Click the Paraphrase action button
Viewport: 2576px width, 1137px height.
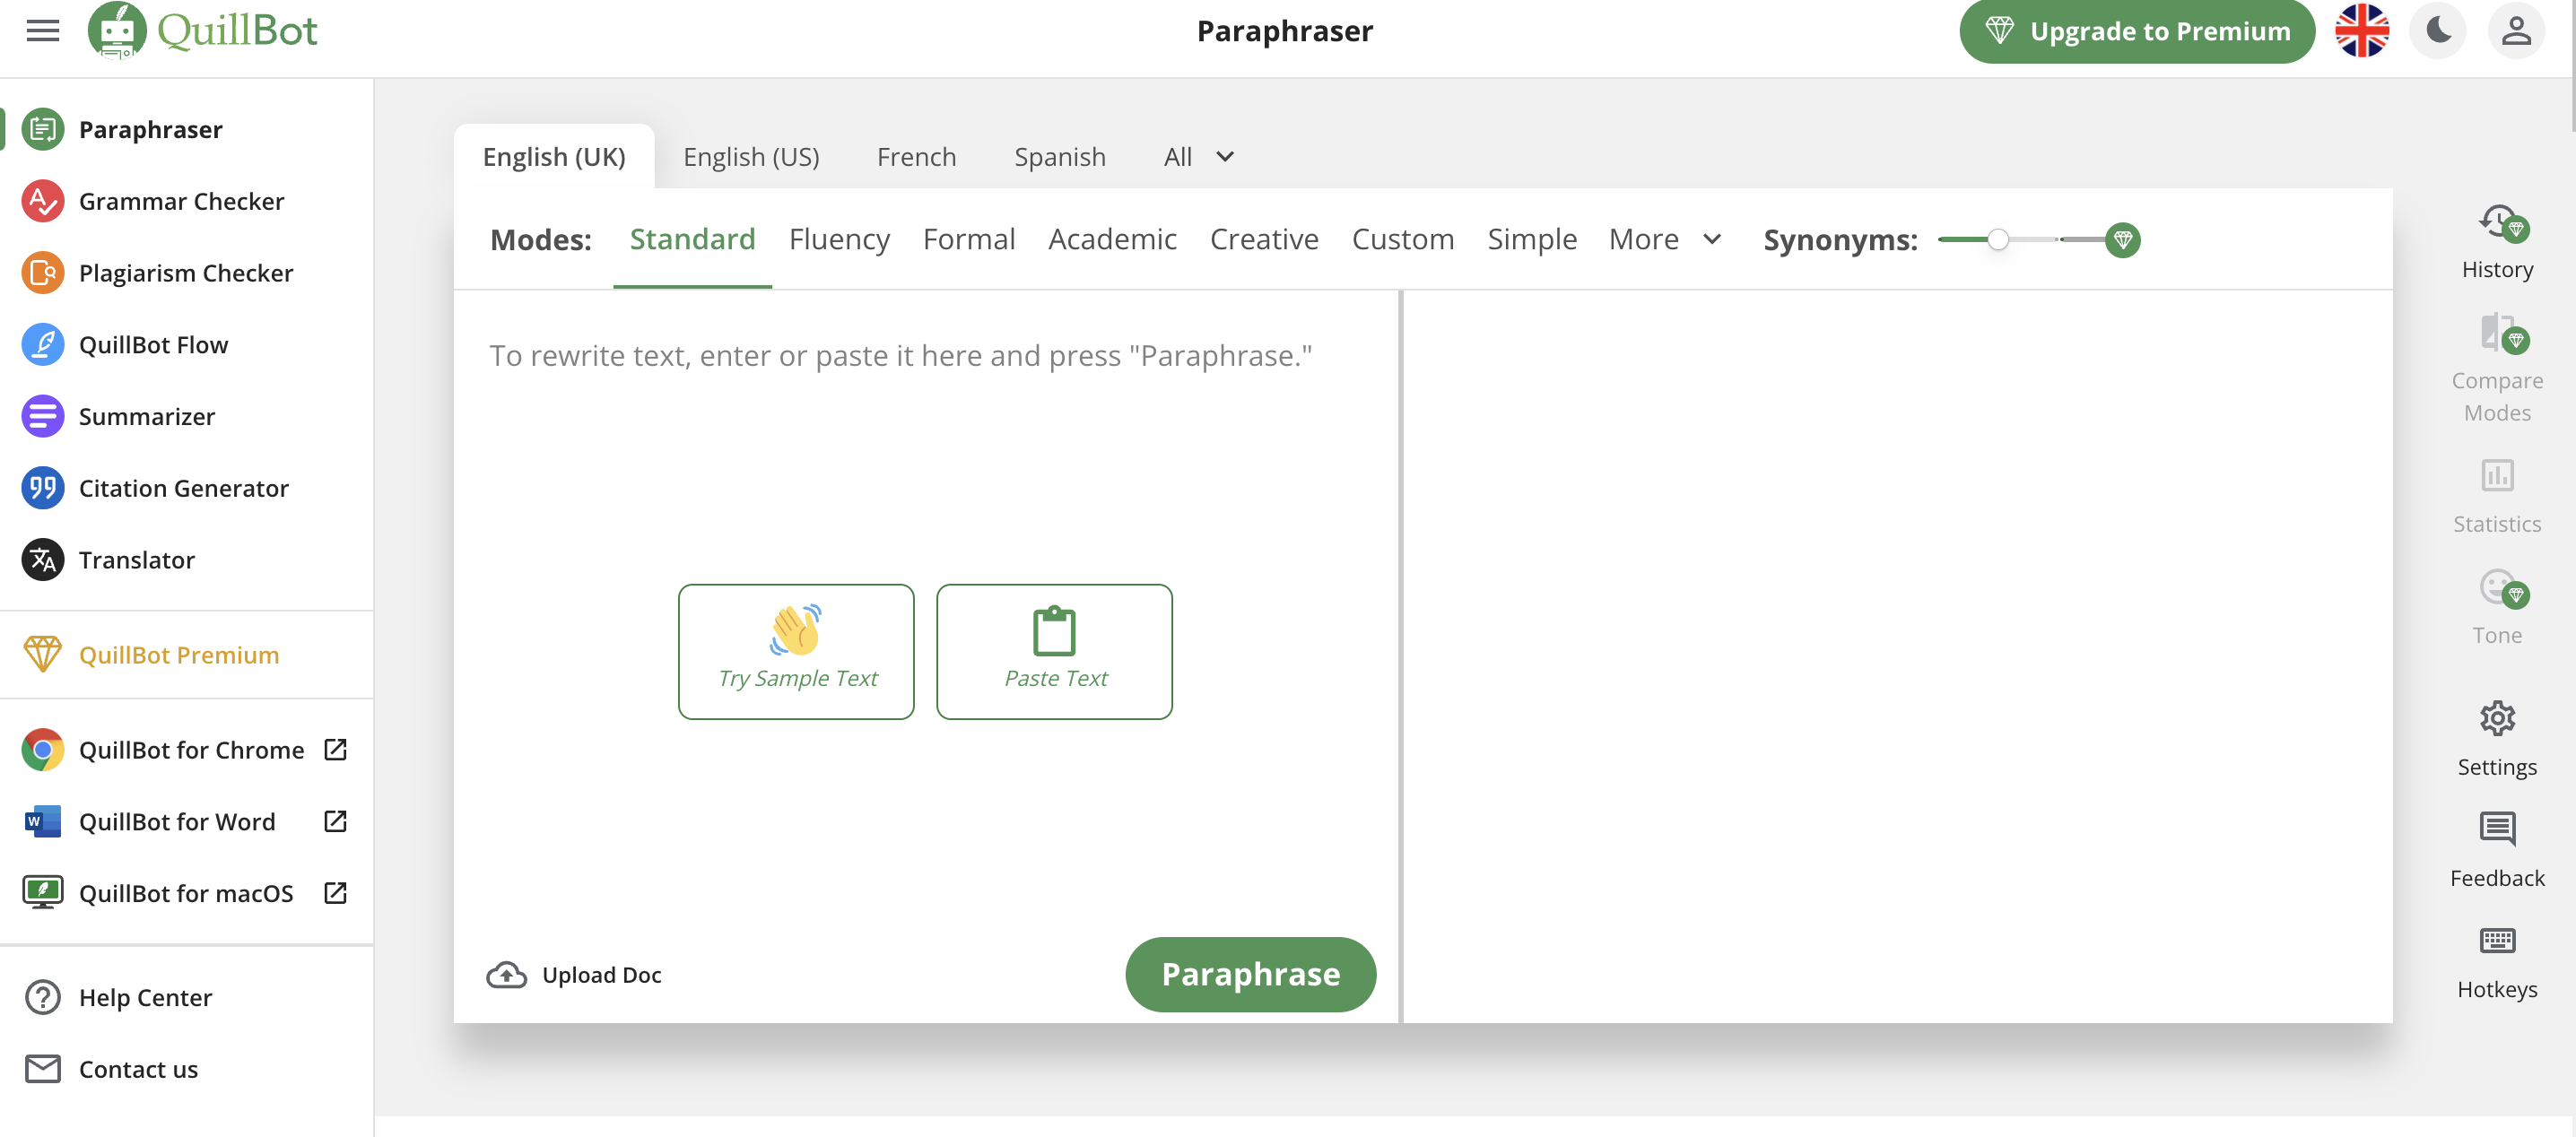(x=1252, y=975)
